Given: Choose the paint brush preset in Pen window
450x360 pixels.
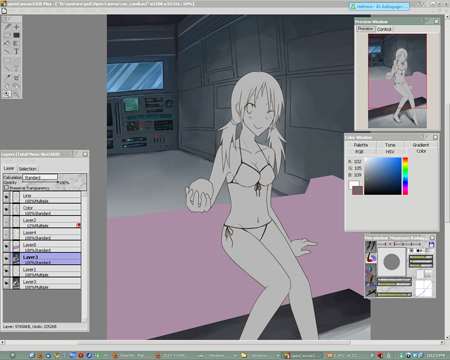Looking at the screenshot, I should tap(370, 258).
